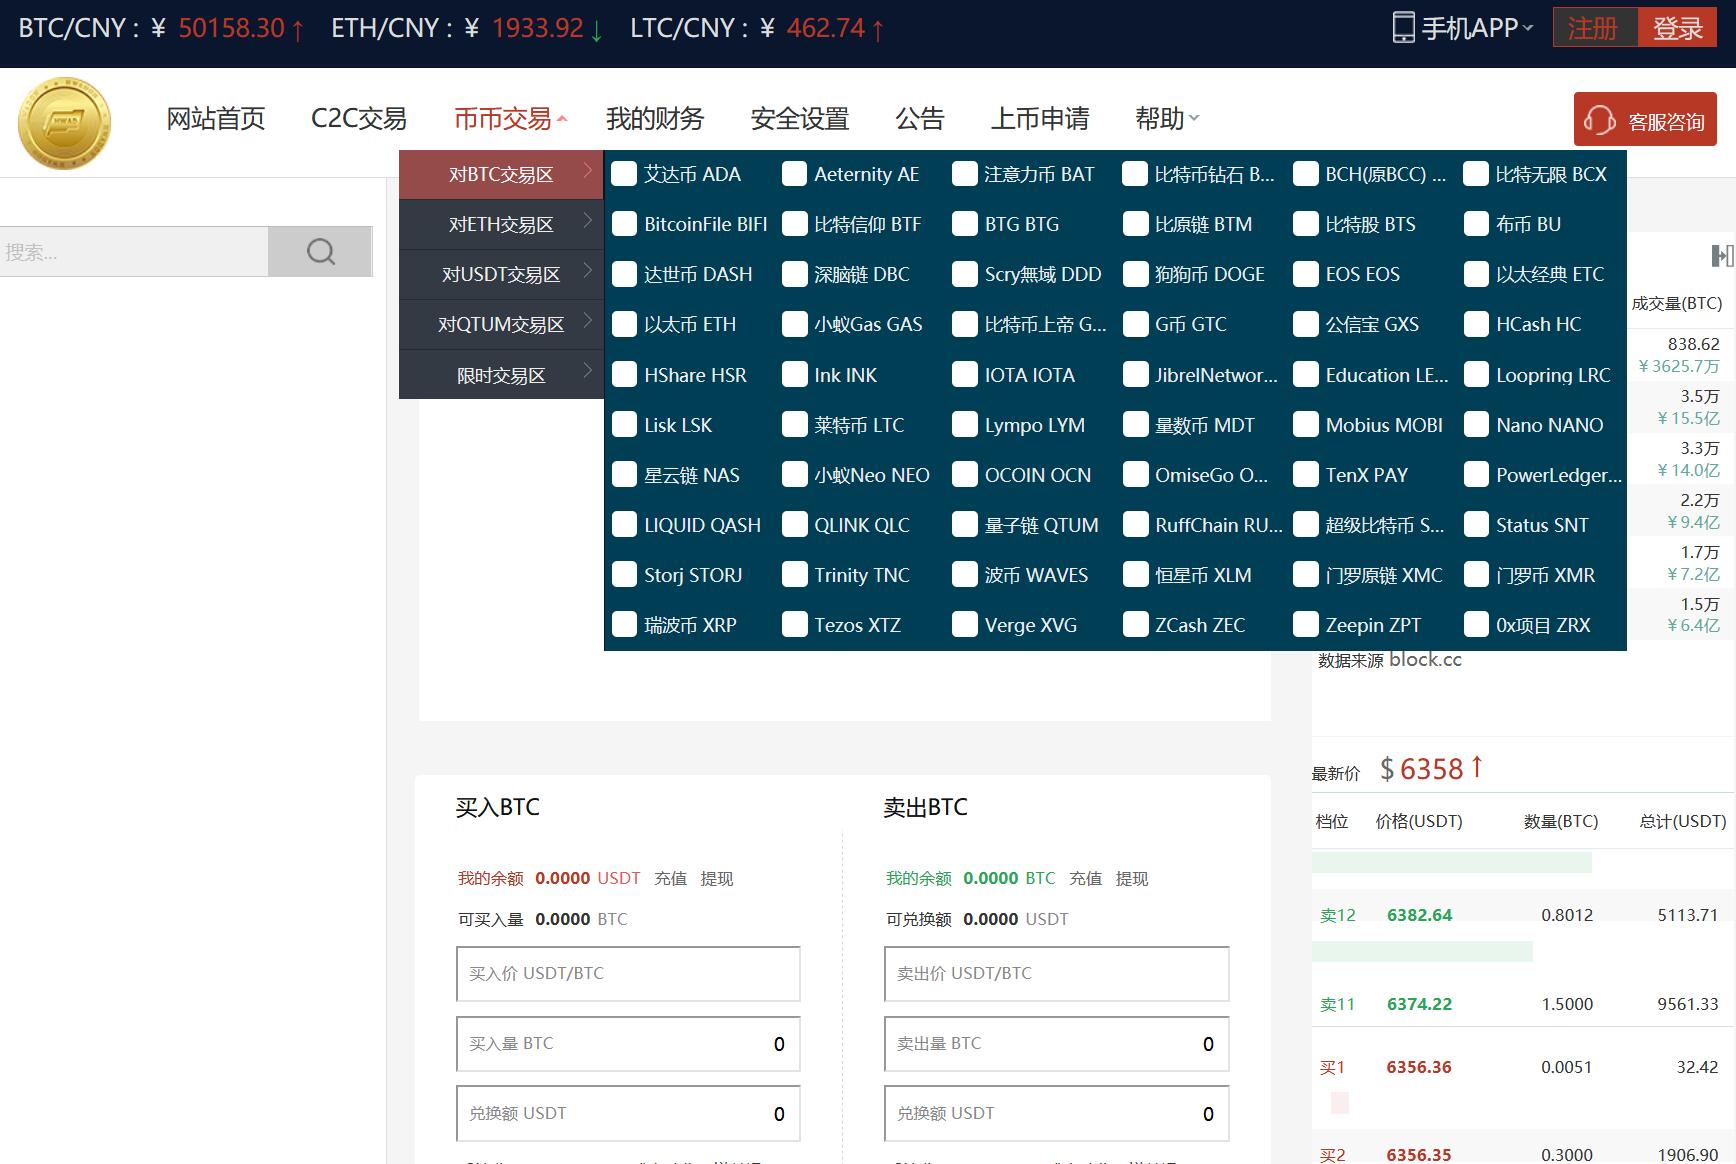Open 安全设置 in navigation

(800, 119)
